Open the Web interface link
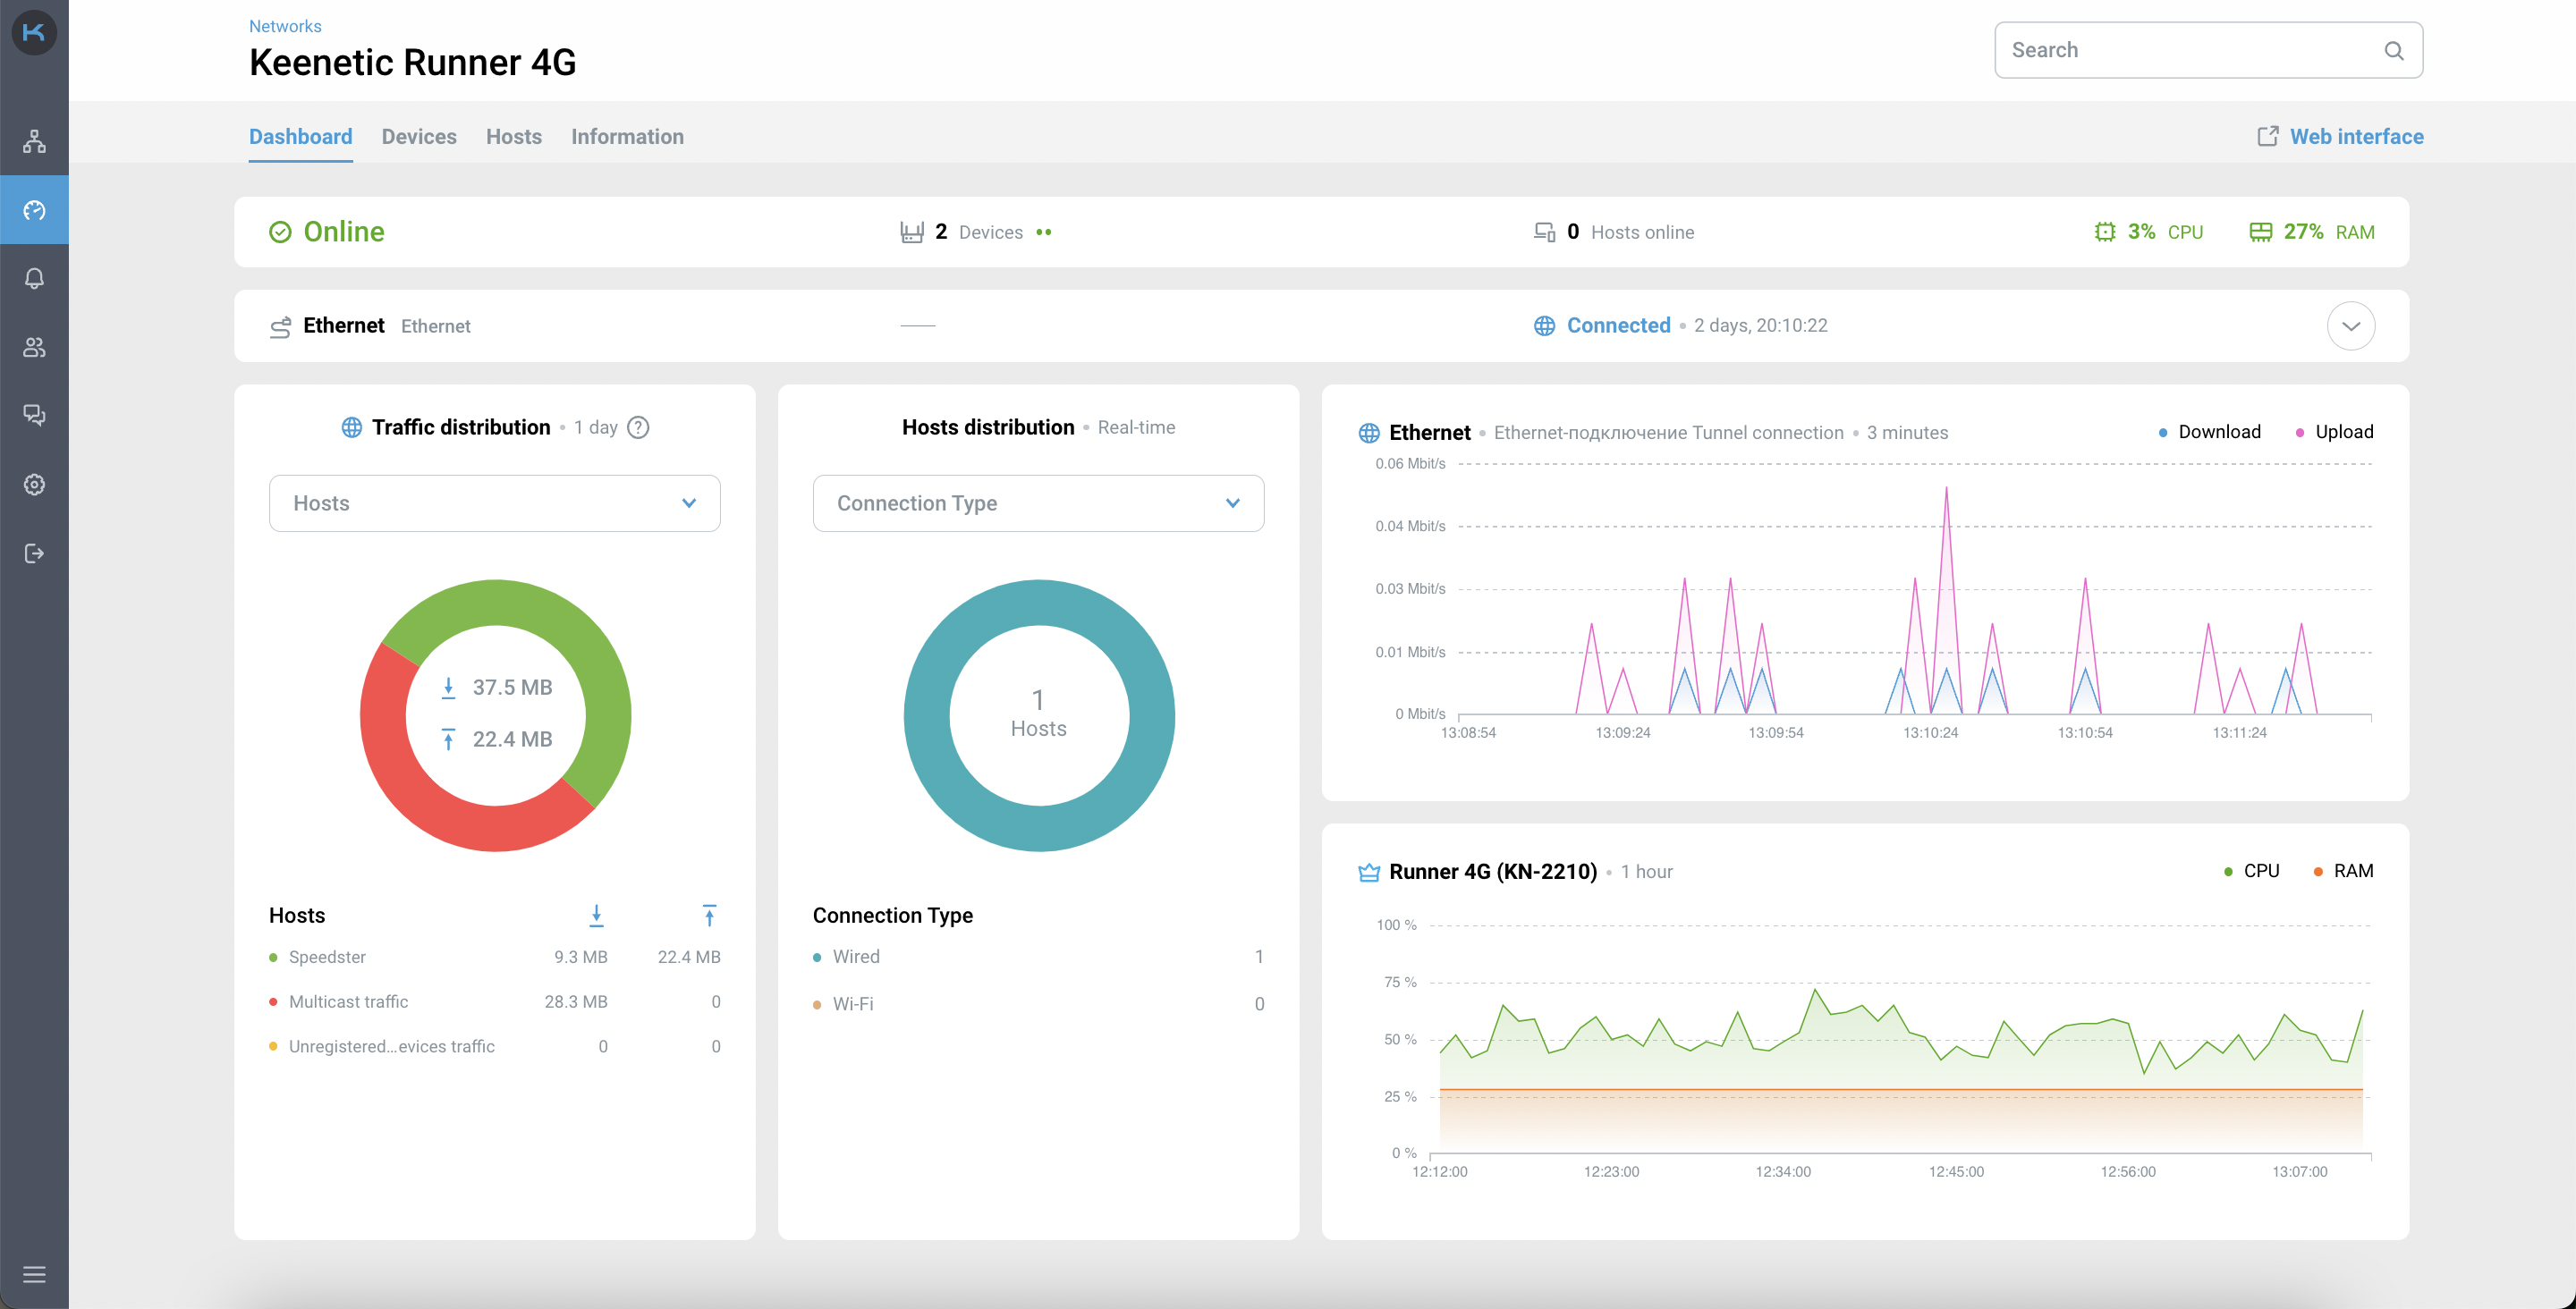Viewport: 2576px width, 1309px height. tap(2356, 136)
